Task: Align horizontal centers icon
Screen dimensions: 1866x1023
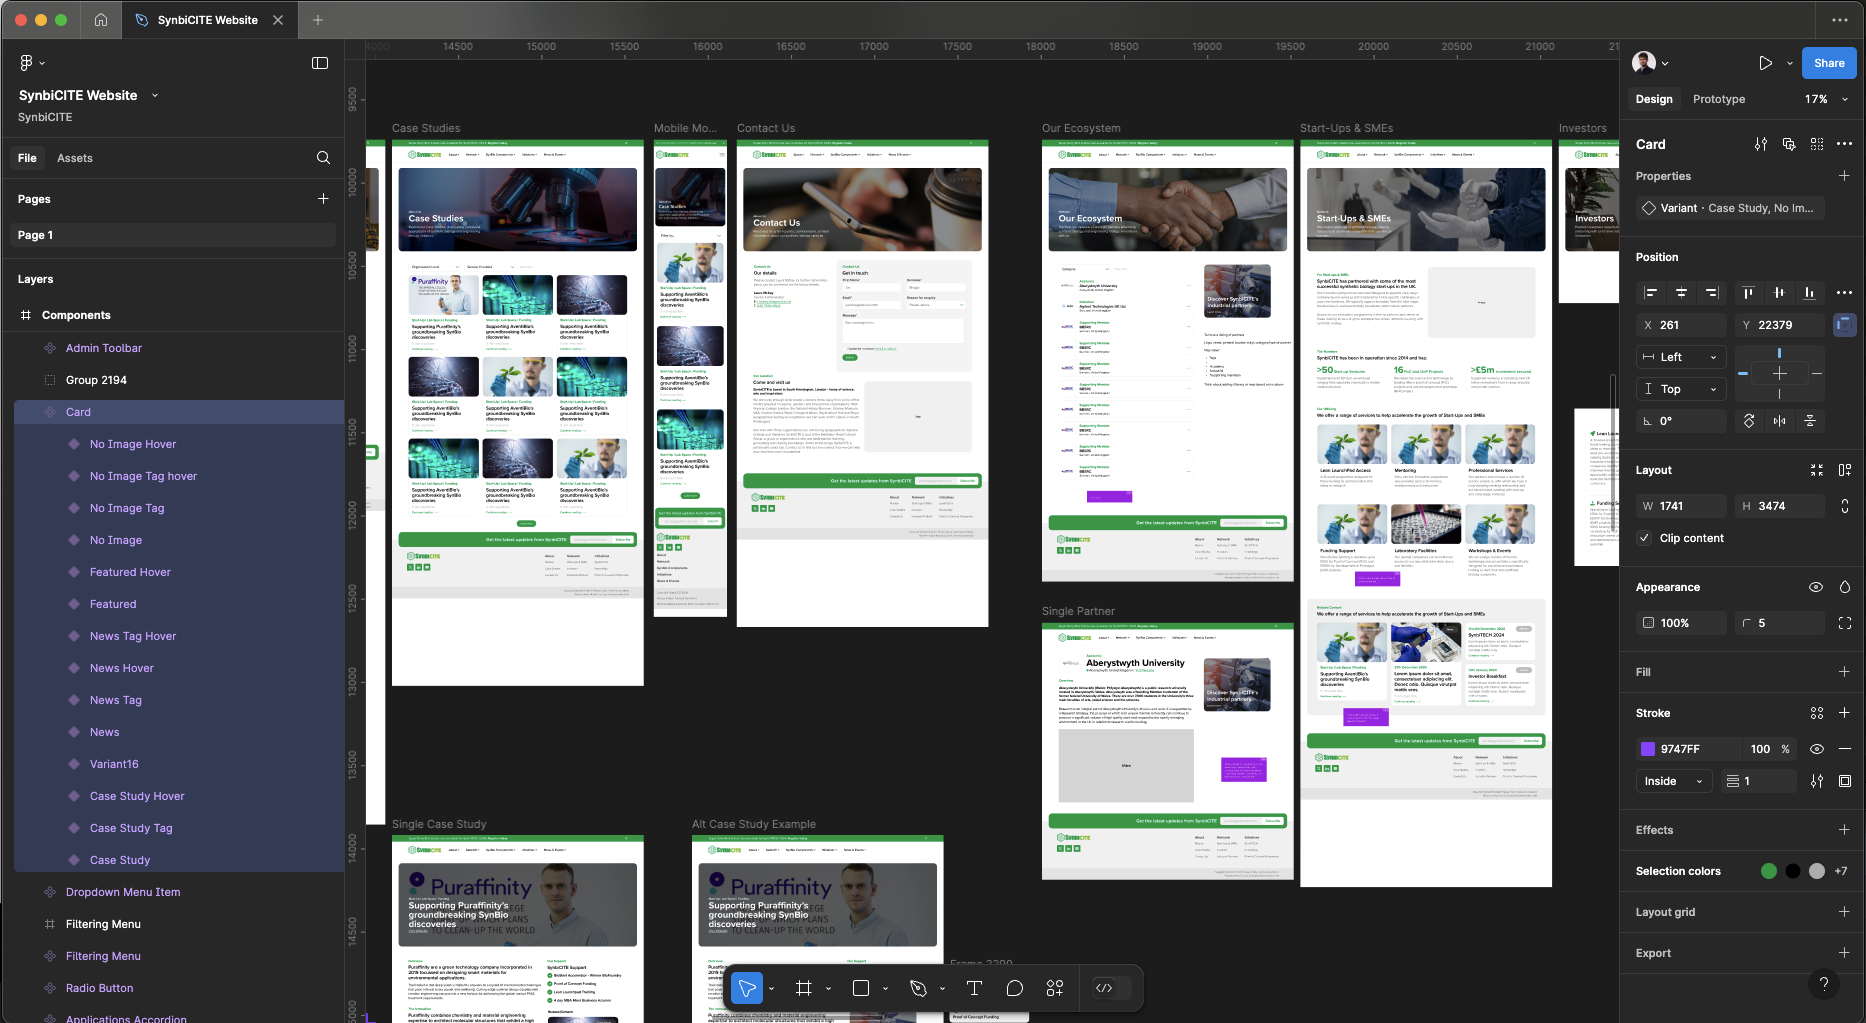Action: [x=1682, y=293]
